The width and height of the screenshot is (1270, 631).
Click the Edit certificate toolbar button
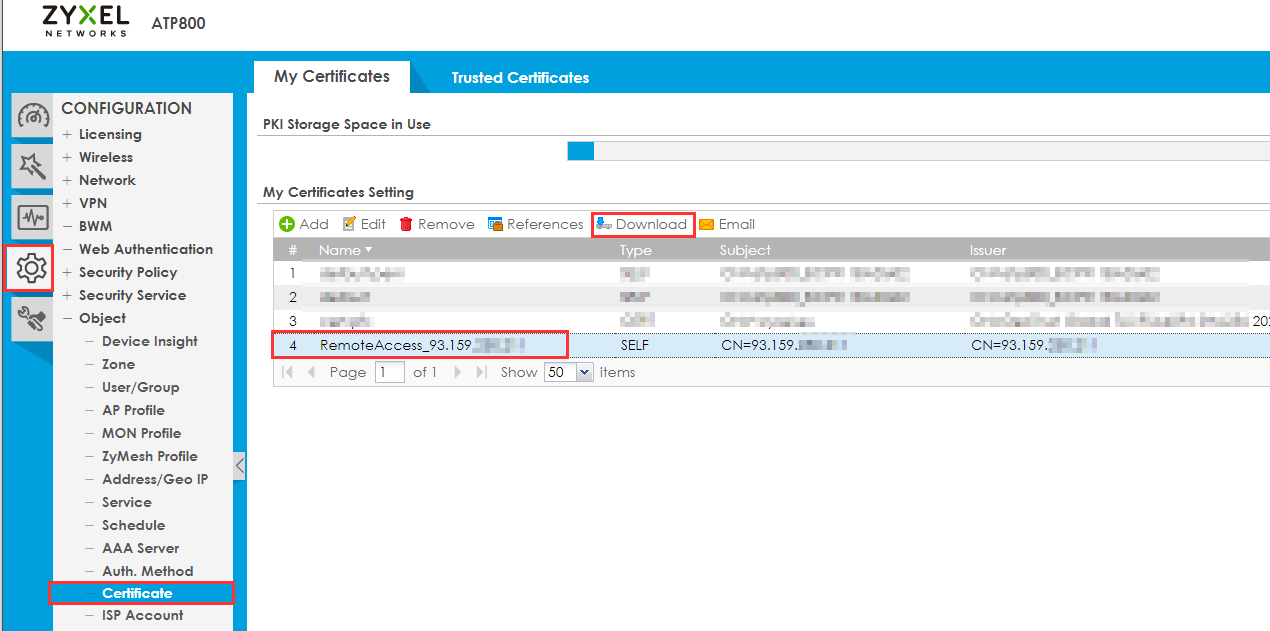point(364,224)
